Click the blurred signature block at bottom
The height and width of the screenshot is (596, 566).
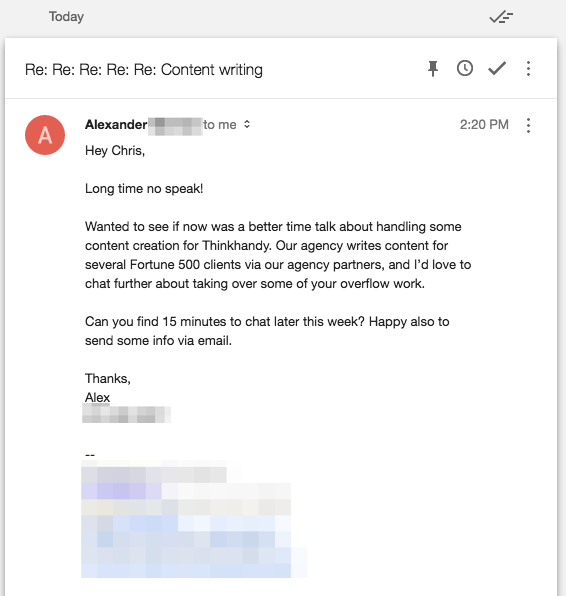(x=194, y=519)
